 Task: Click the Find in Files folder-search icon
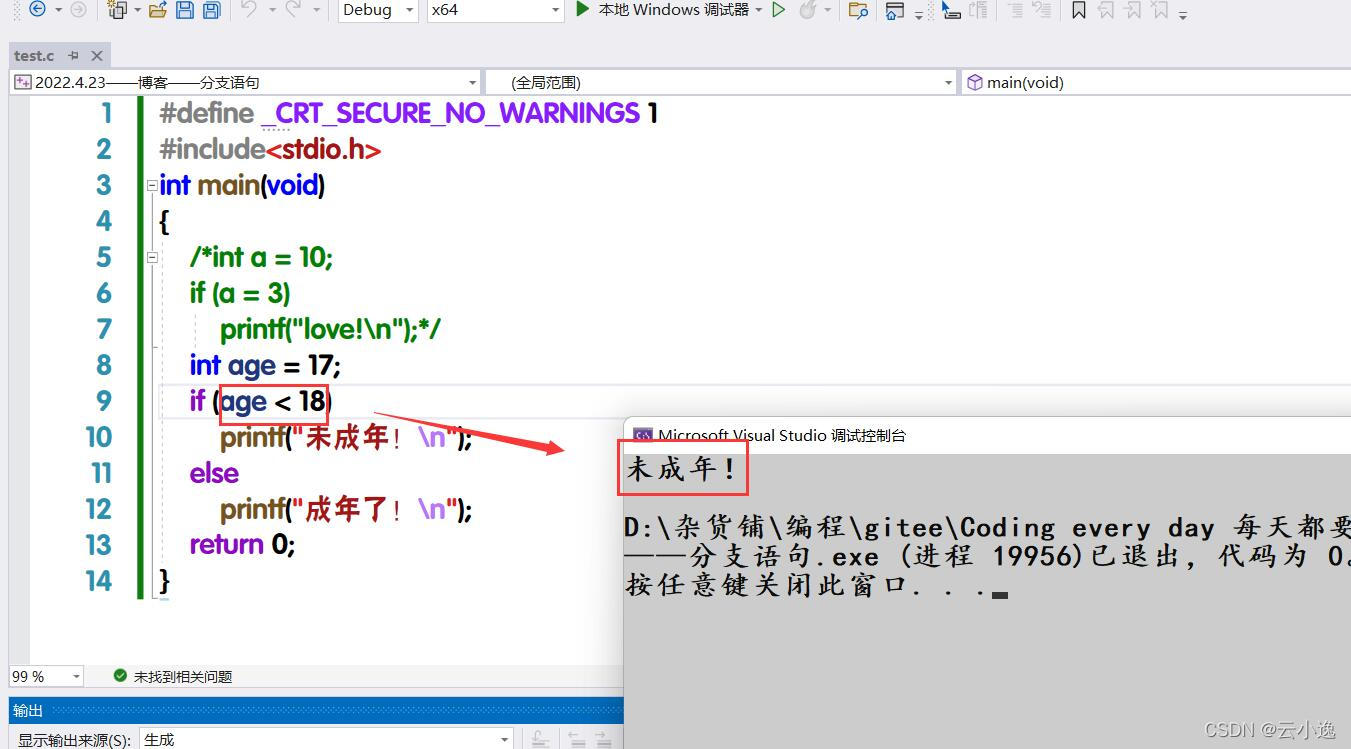click(857, 10)
